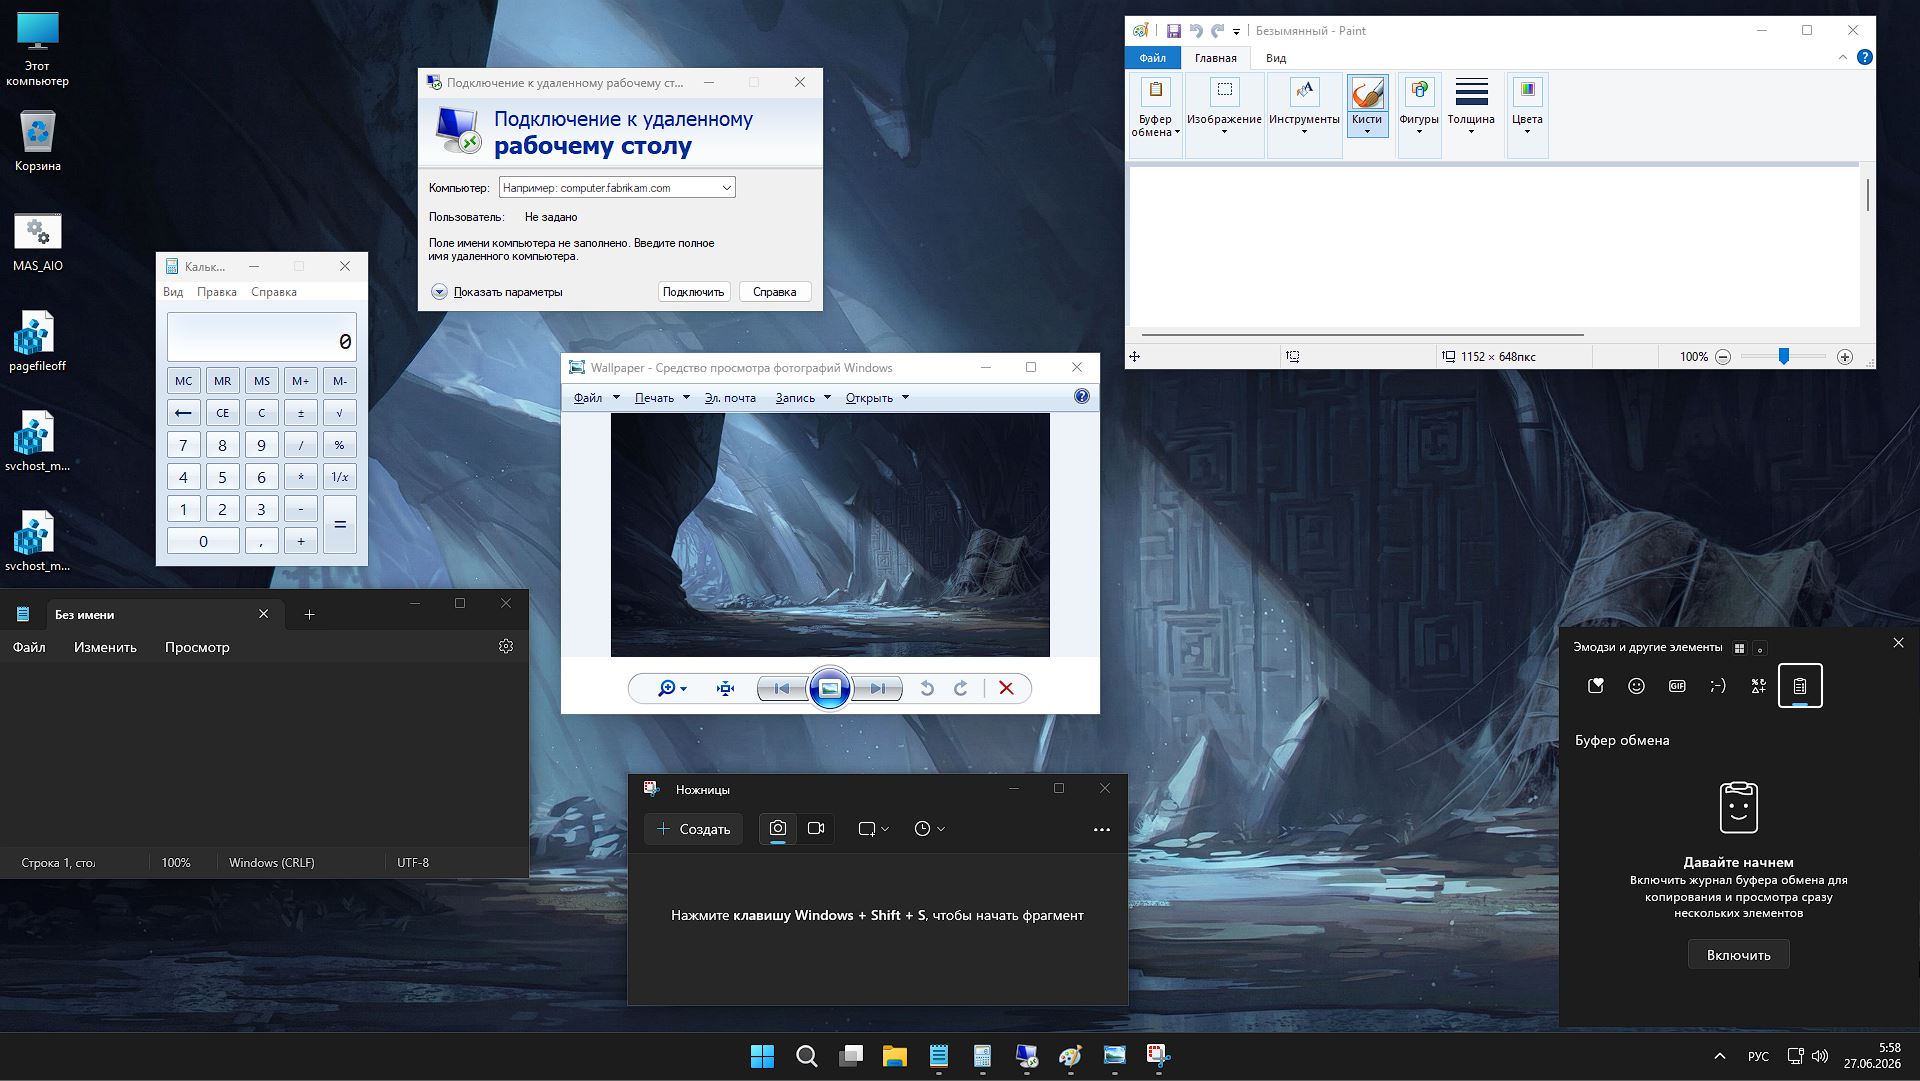The width and height of the screenshot is (1920, 1081).
Task: Open the Правка menu in Calculator
Action: click(217, 292)
